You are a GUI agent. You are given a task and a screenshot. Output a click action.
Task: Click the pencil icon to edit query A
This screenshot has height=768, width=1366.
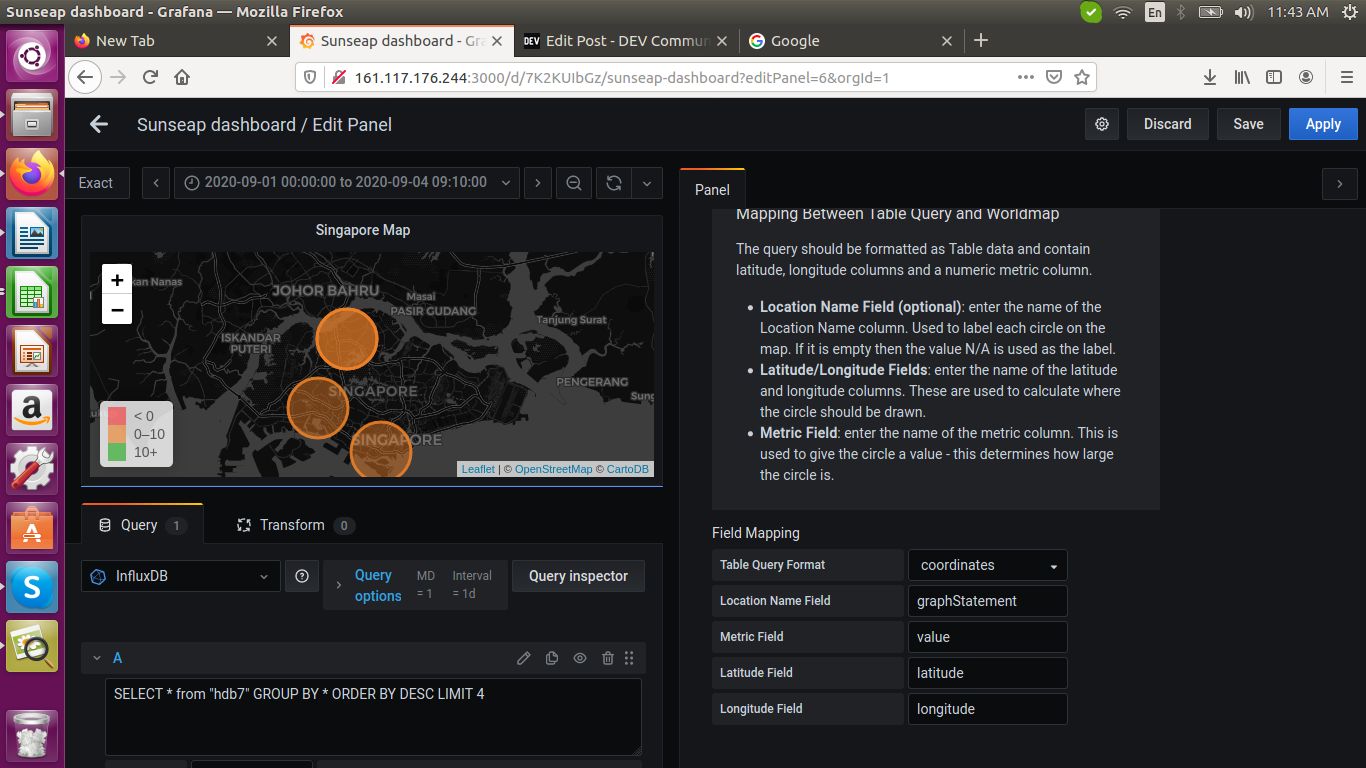523,658
